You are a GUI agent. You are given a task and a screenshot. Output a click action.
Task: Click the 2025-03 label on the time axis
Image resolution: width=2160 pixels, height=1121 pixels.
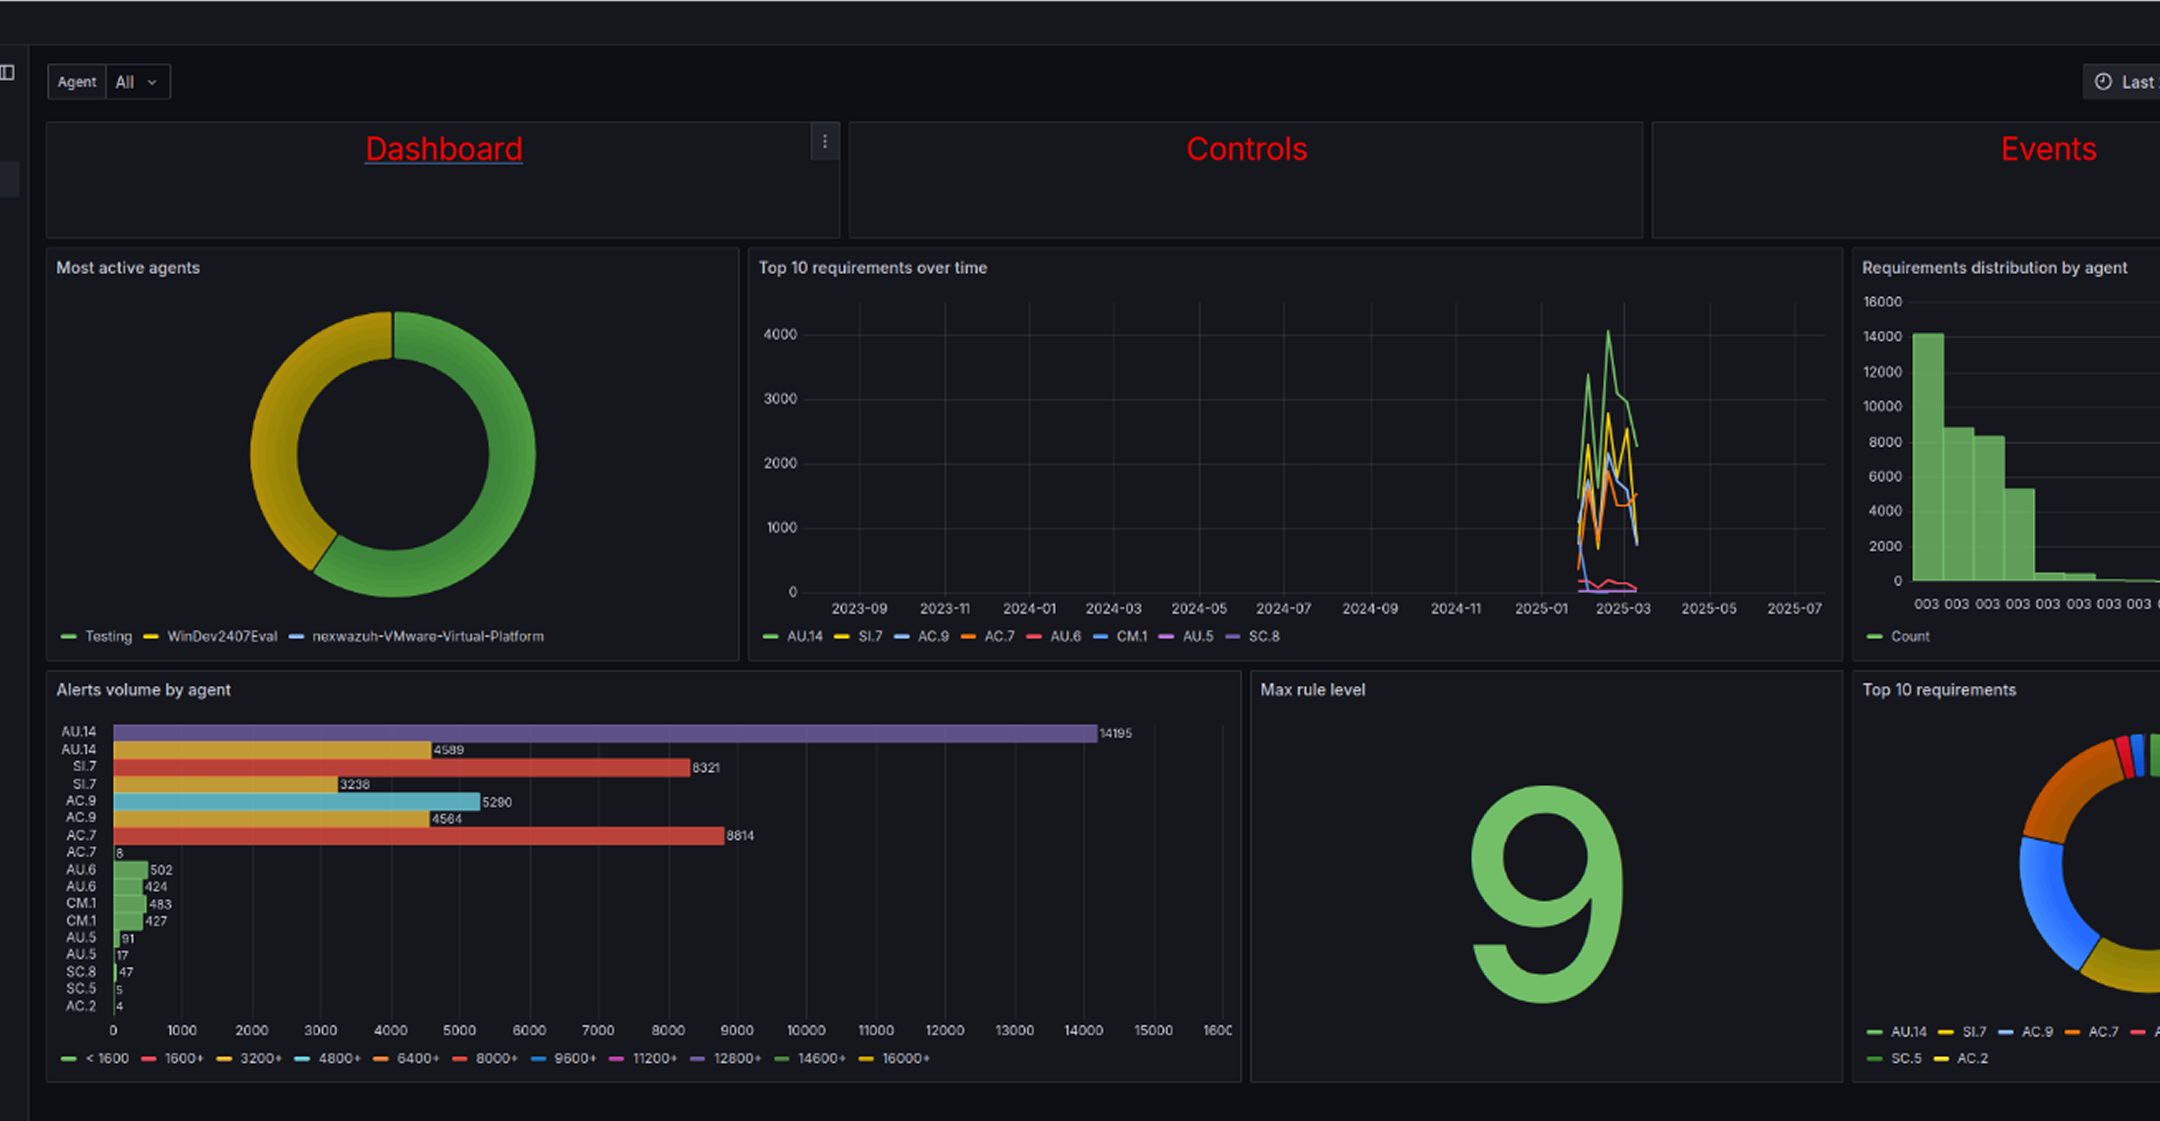[x=1623, y=608]
